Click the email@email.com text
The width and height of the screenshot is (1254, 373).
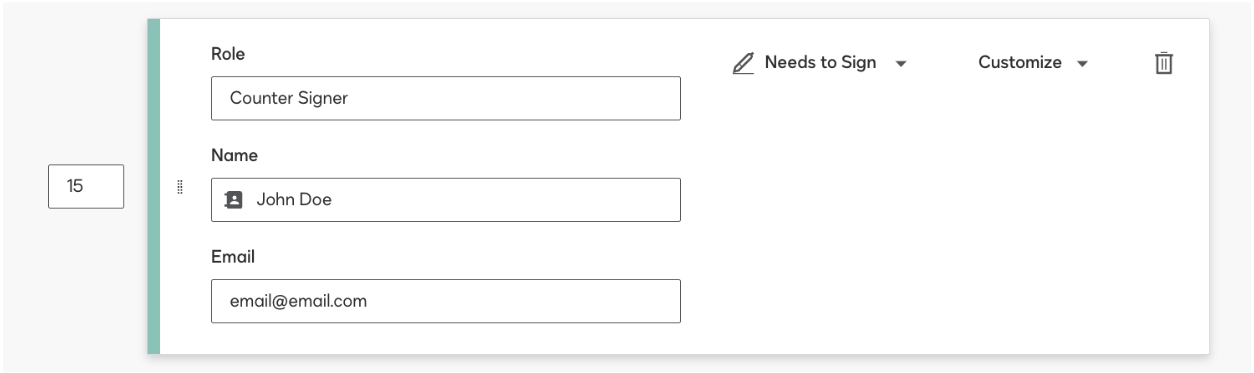pos(298,301)
